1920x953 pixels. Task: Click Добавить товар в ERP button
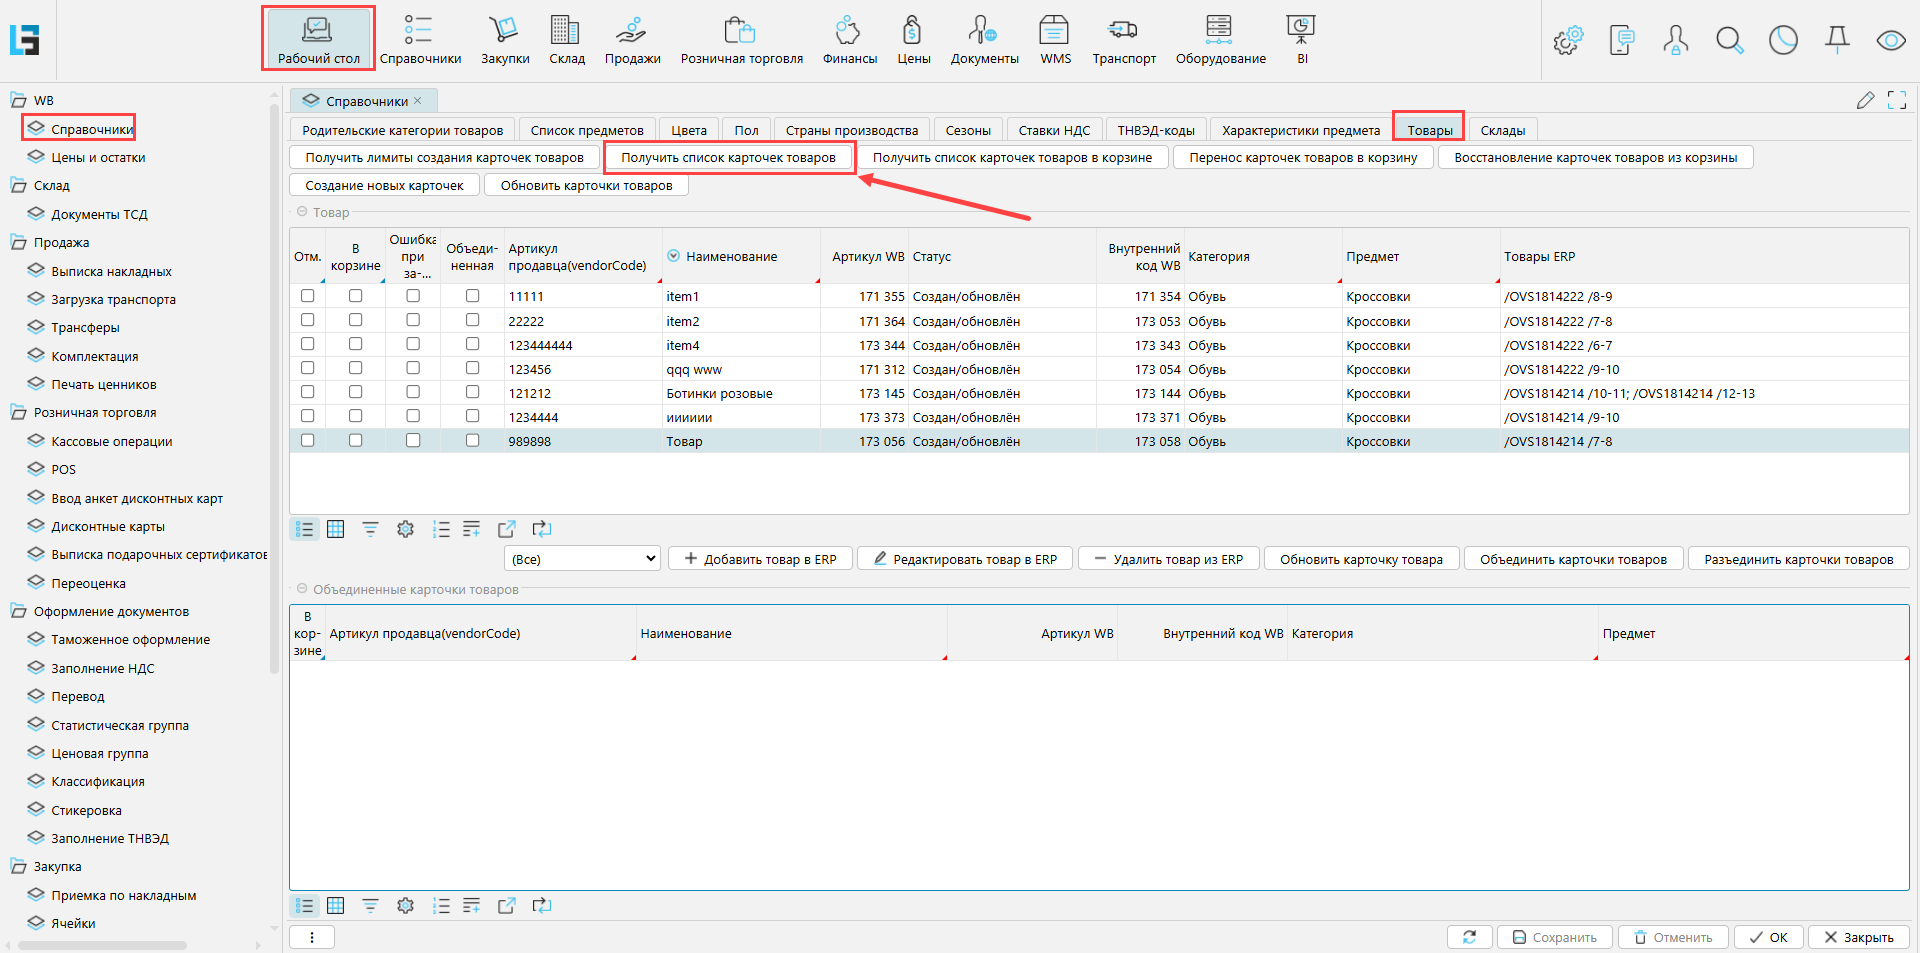(760, 559)
